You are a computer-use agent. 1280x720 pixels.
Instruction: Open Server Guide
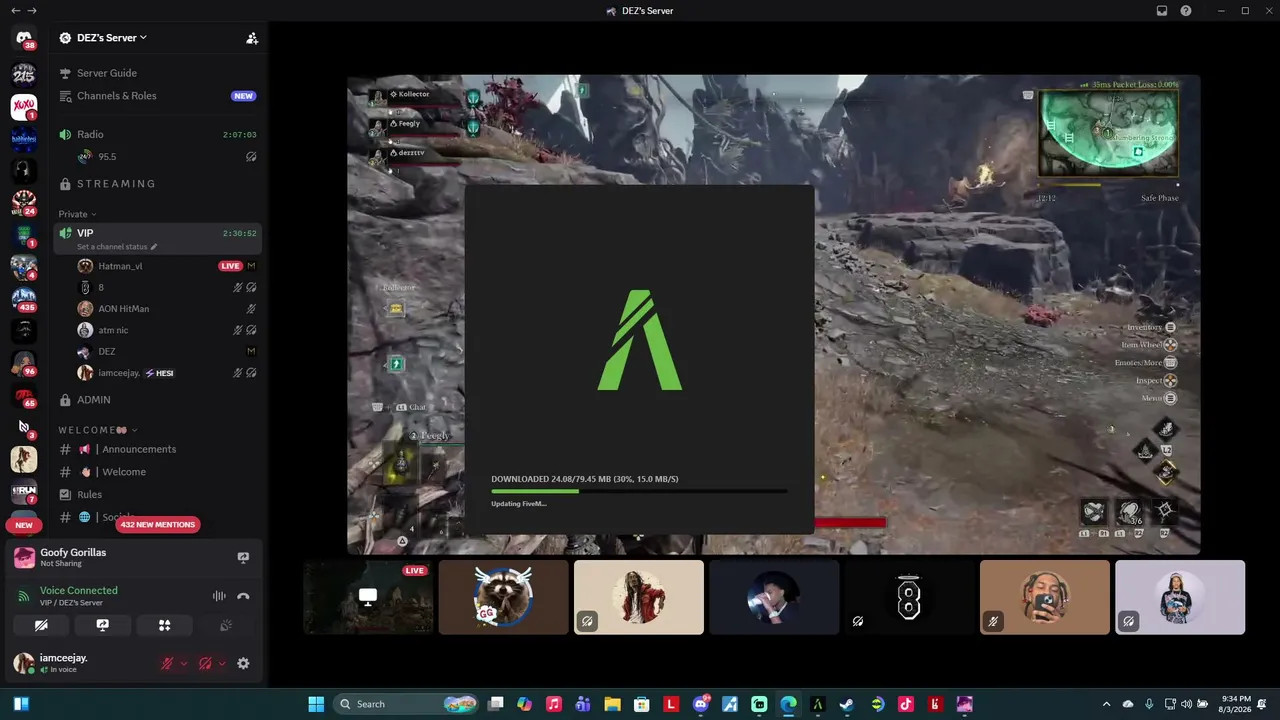click(158, 73)
